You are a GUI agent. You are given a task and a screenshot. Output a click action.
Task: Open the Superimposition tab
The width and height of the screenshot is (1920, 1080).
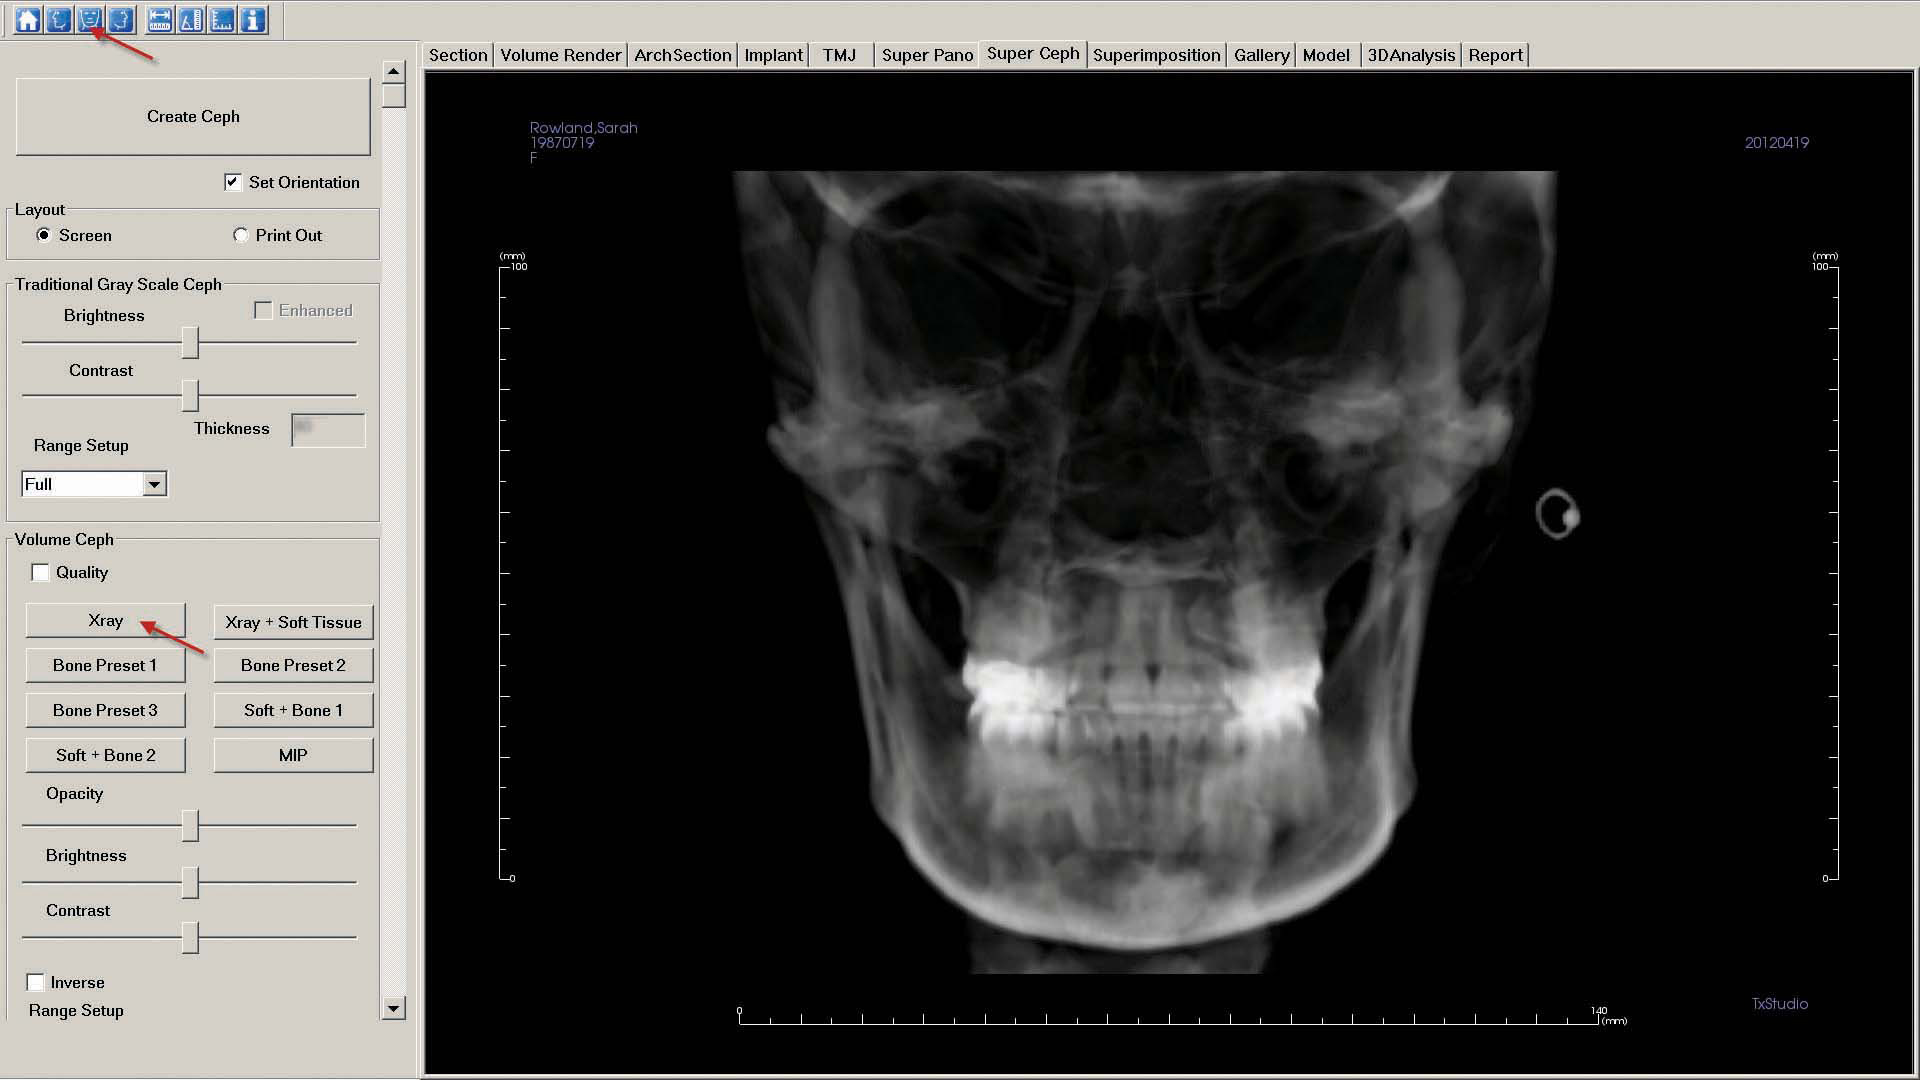1156,55
